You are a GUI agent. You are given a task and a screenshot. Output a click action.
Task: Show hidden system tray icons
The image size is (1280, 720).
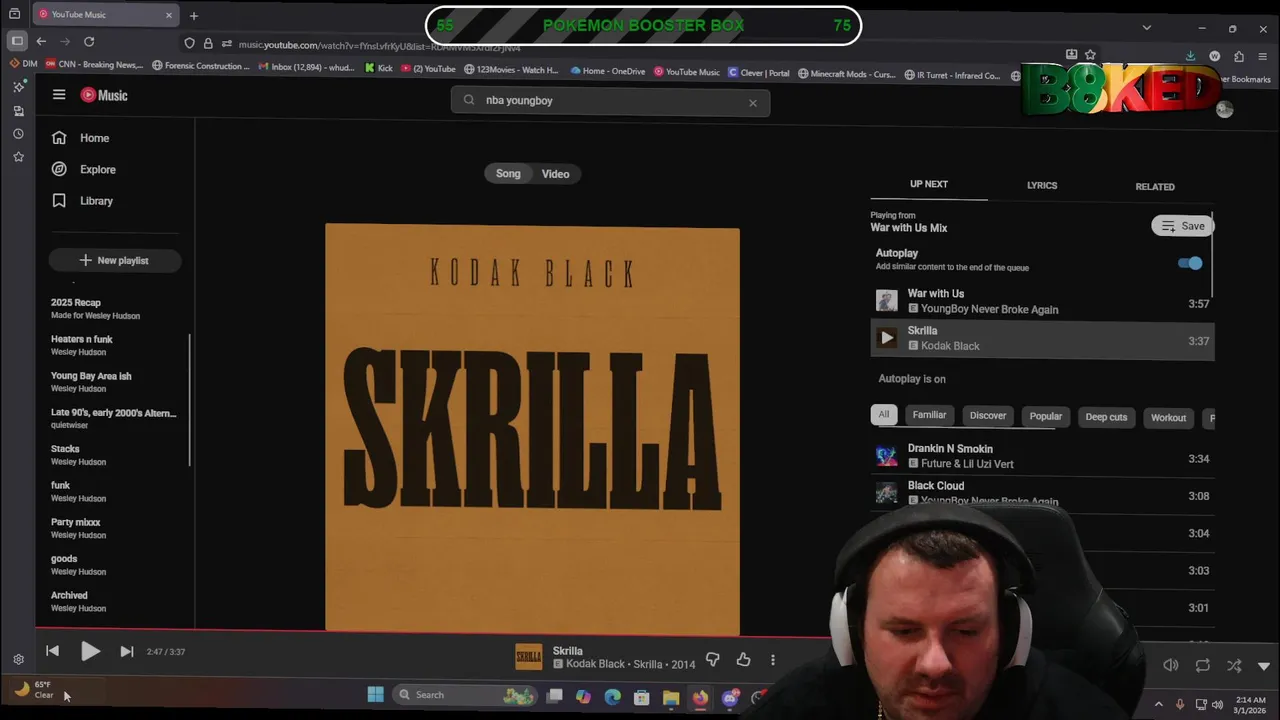(x=1158, y=704)
